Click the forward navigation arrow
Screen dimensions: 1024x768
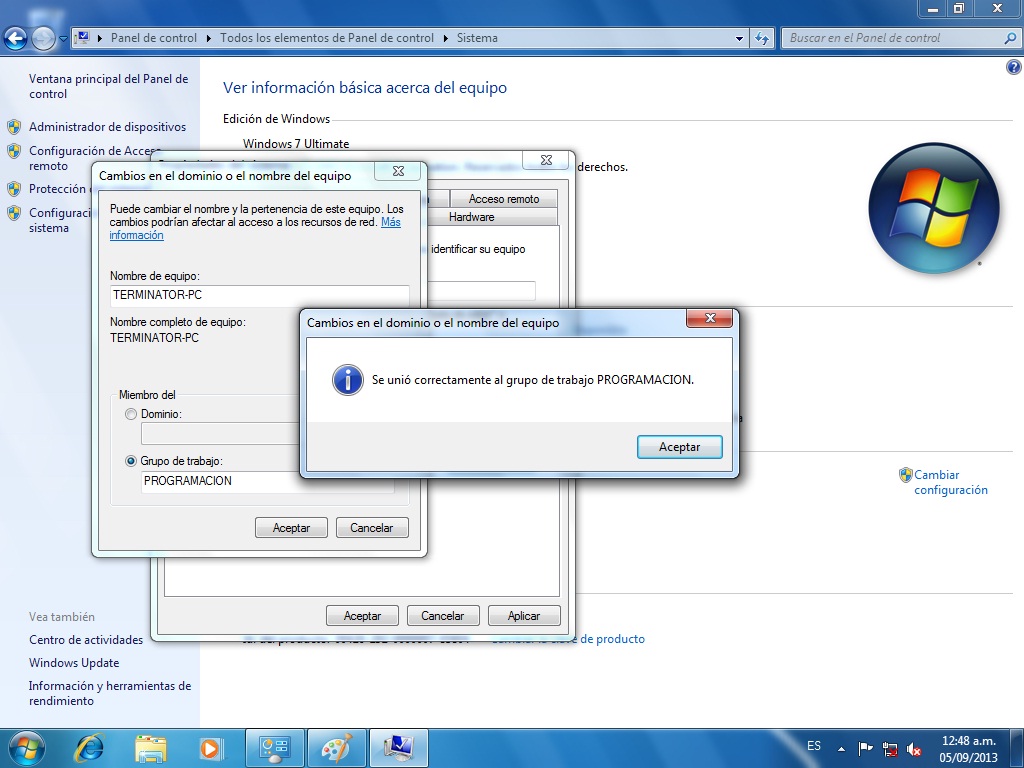pyautogui.click(x=43, y=39)
